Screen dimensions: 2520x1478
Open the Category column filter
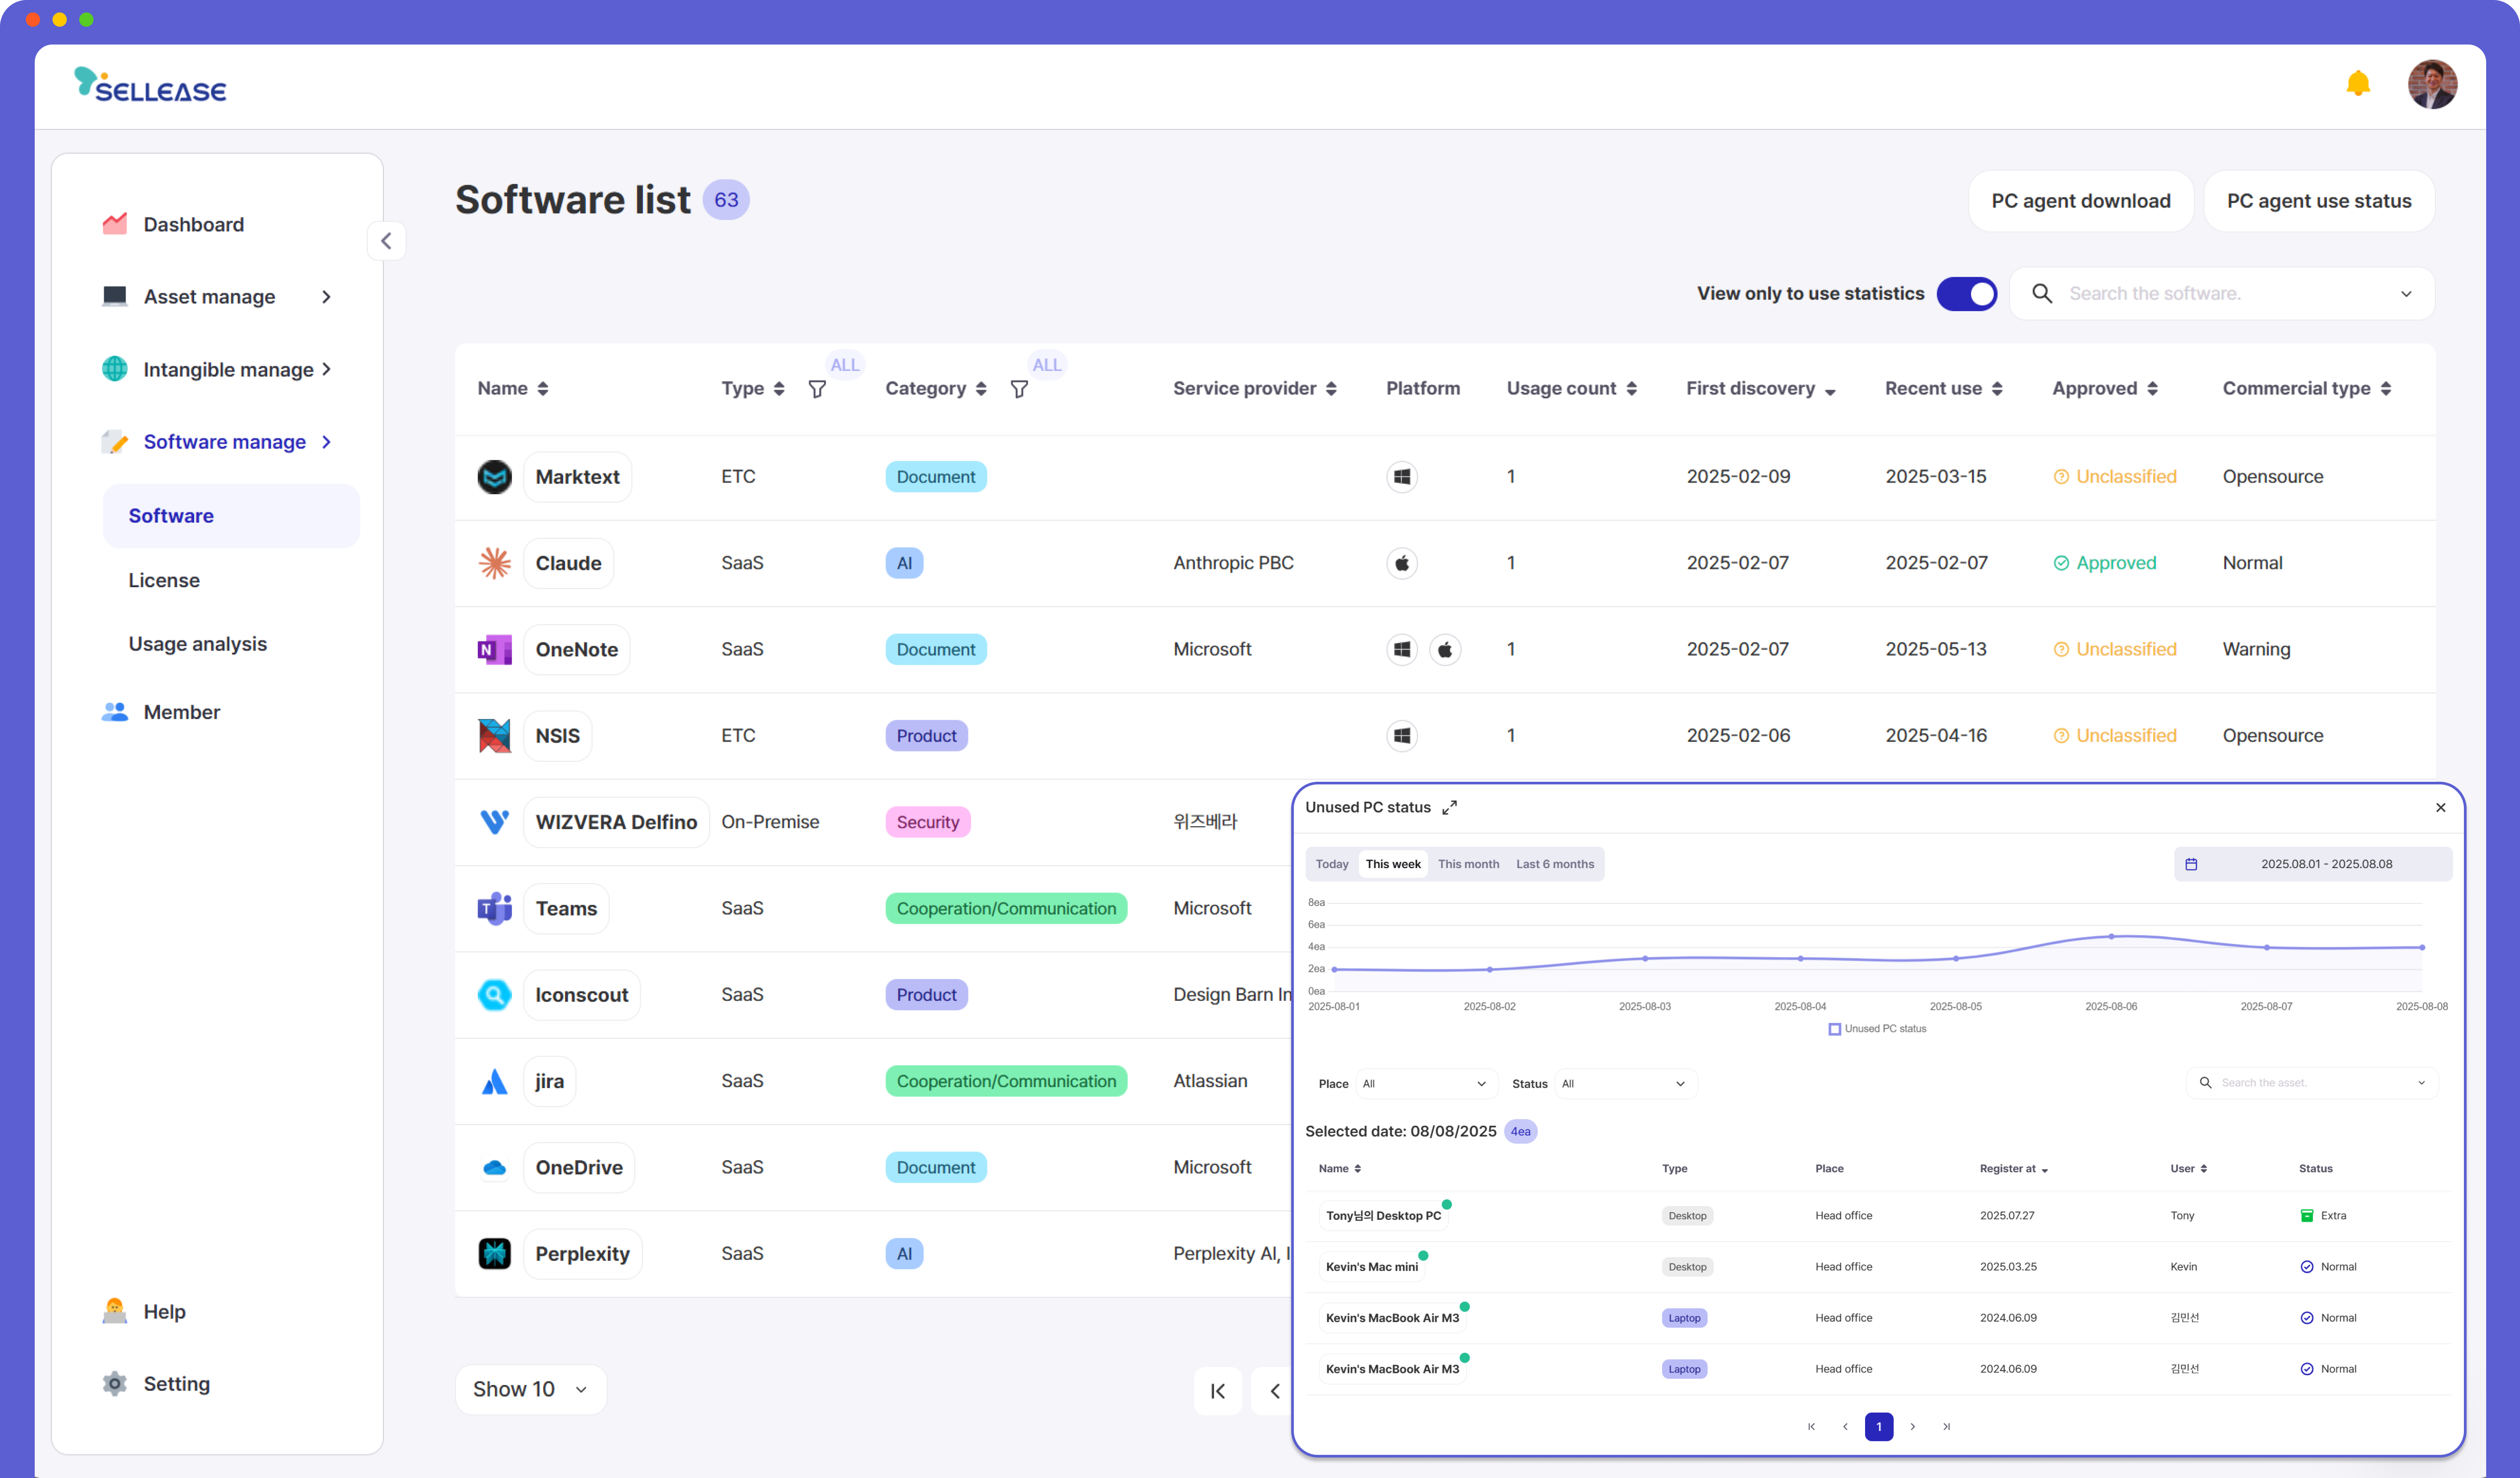[x=1019, y=389]
